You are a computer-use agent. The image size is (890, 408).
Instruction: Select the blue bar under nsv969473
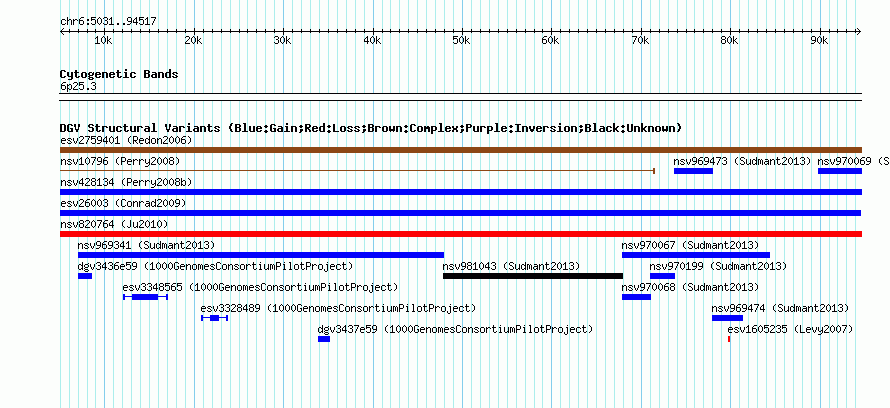point(693,171)
